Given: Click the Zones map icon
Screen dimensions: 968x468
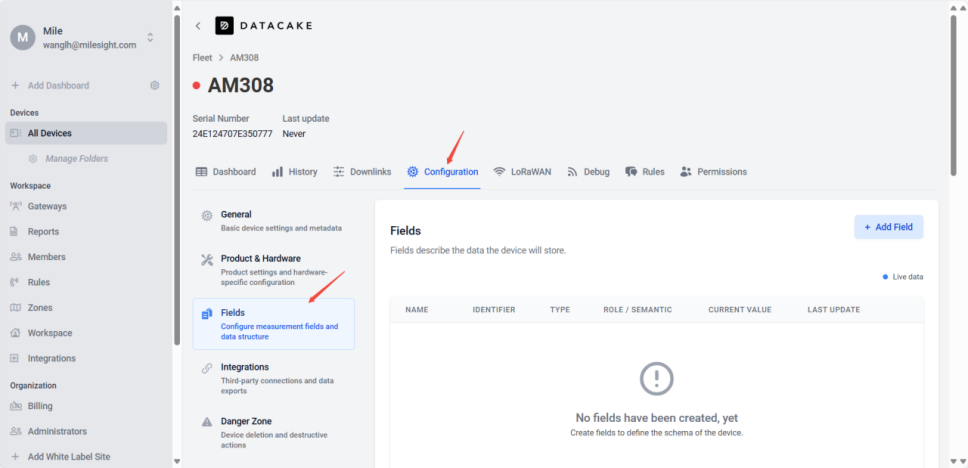Looking at the screenshot, I should click(x=15, y=307).
